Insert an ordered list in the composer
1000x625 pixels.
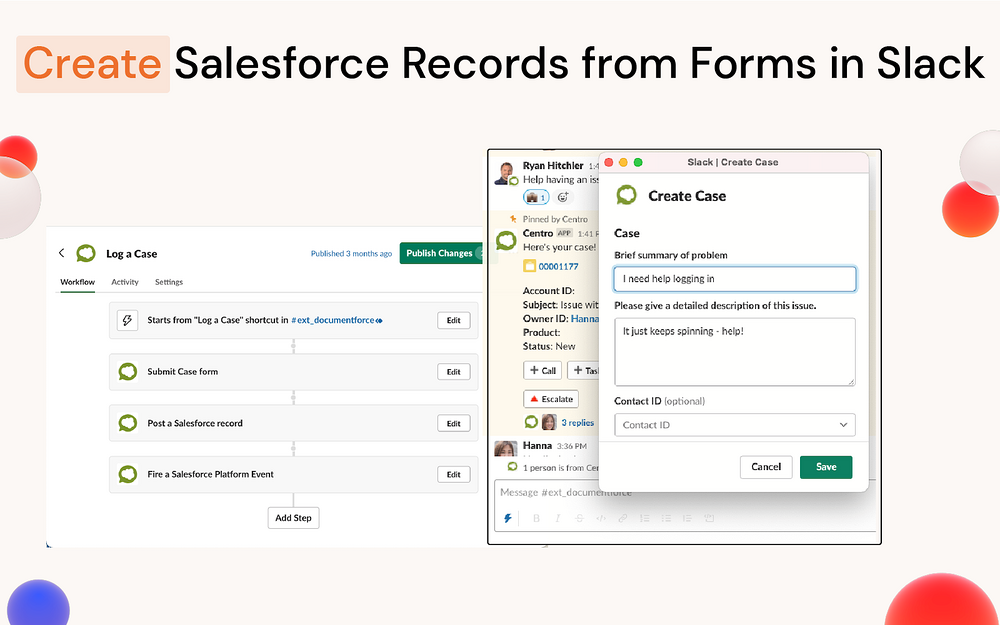click(x=645, y=518)
